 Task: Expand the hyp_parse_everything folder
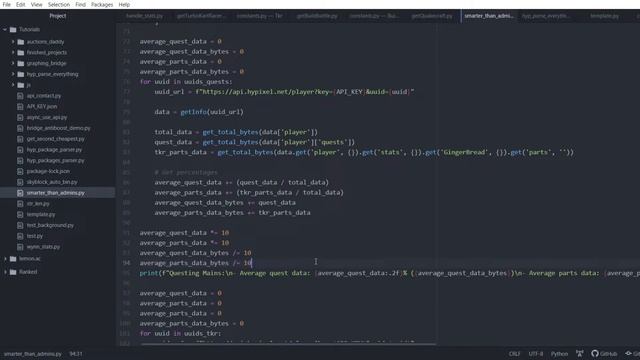click(x=13, y=74)
